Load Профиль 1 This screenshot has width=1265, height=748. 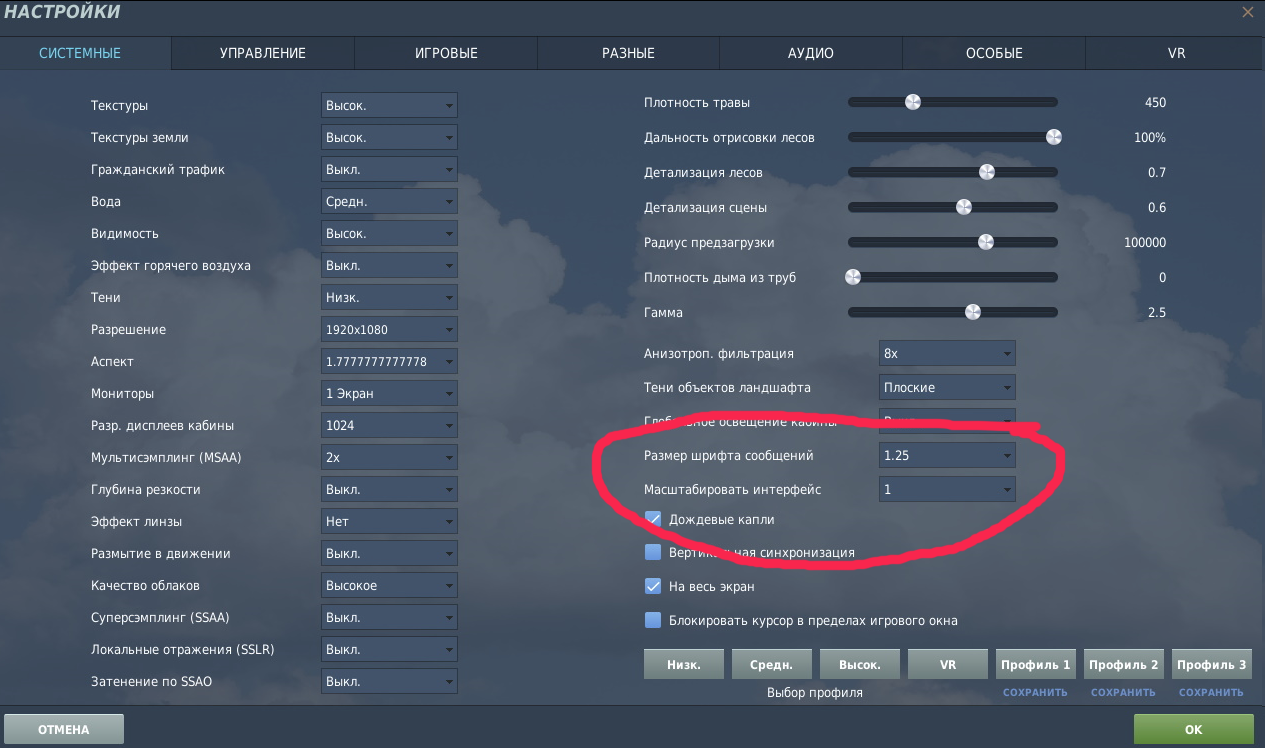click(1035, 665)
